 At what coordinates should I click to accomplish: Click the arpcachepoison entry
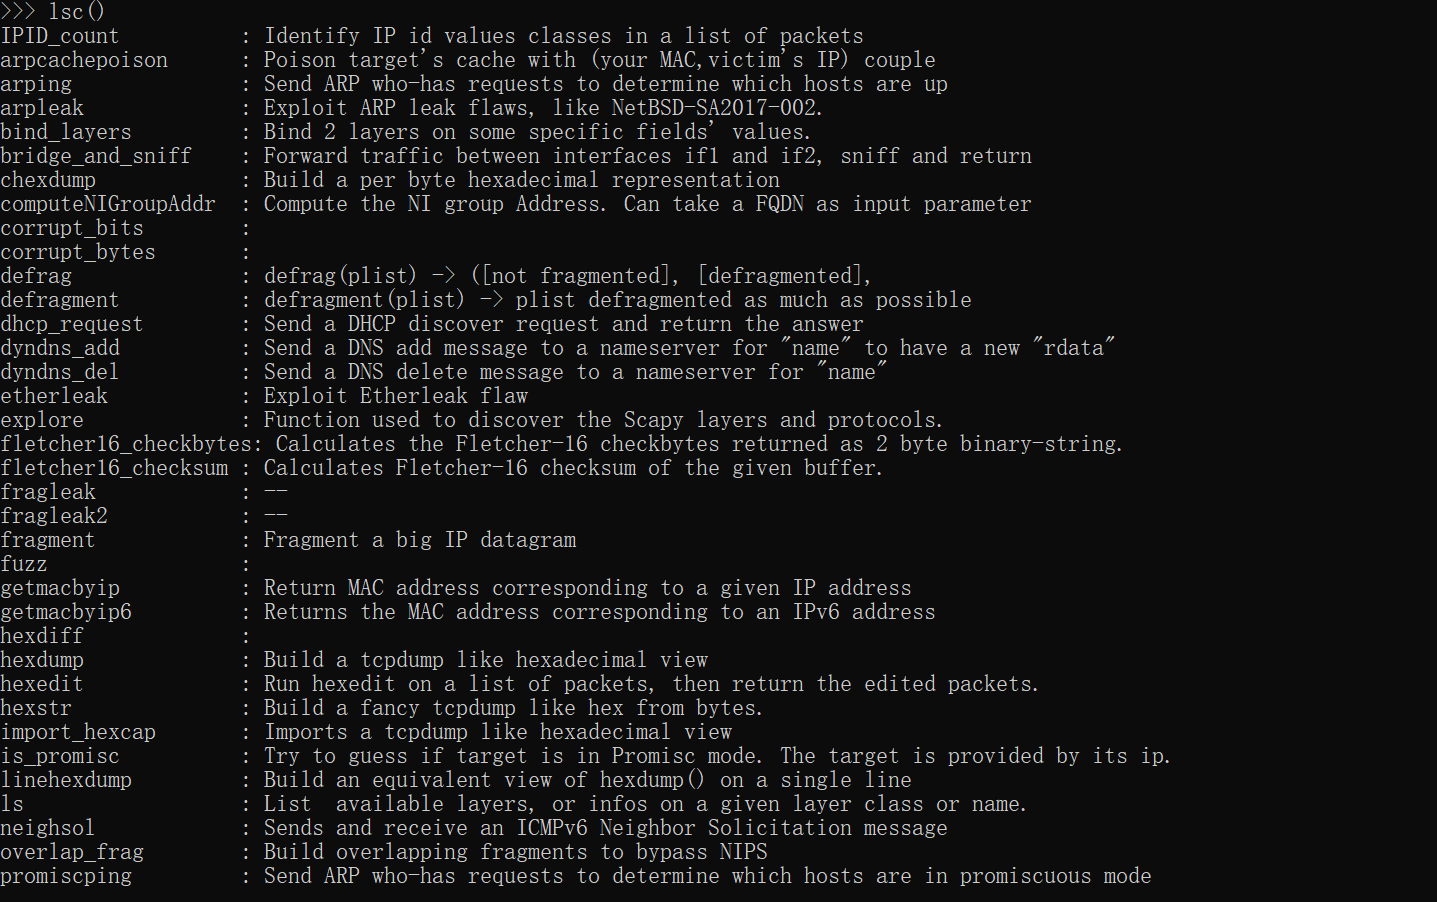coord(84,60)
